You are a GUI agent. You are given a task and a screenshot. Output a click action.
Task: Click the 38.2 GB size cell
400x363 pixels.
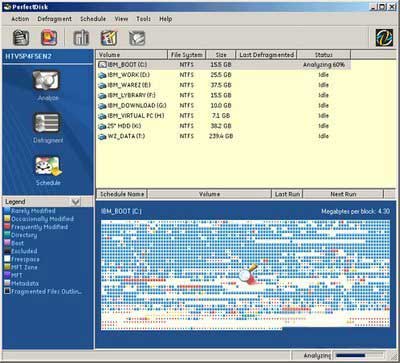pos(221,126)
